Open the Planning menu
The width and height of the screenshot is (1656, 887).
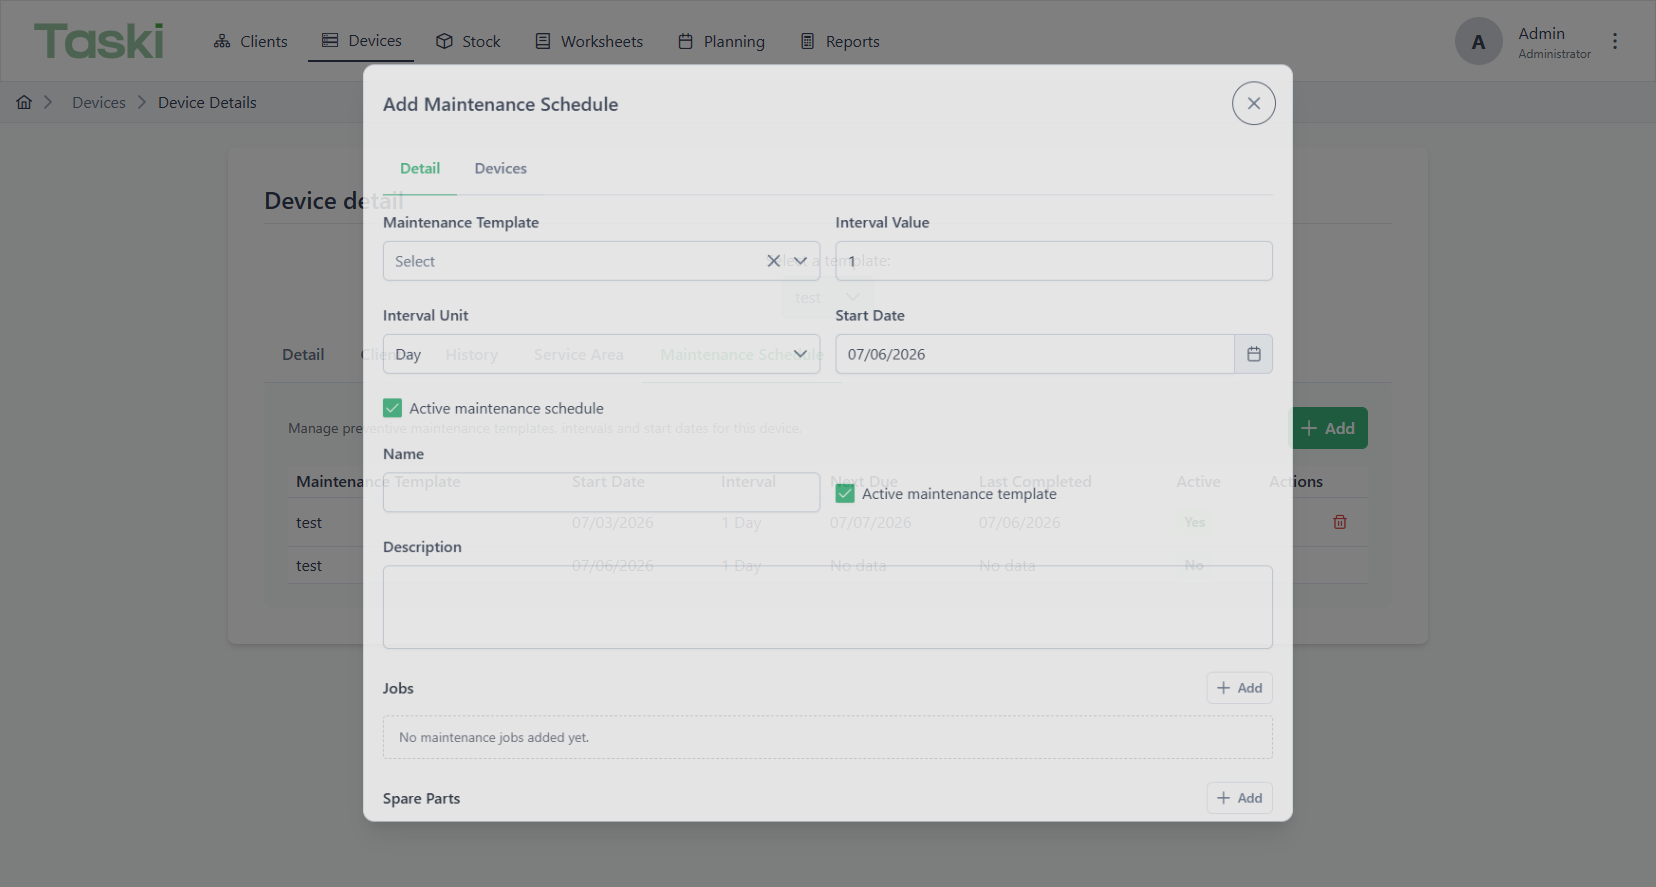coord(721,41)
